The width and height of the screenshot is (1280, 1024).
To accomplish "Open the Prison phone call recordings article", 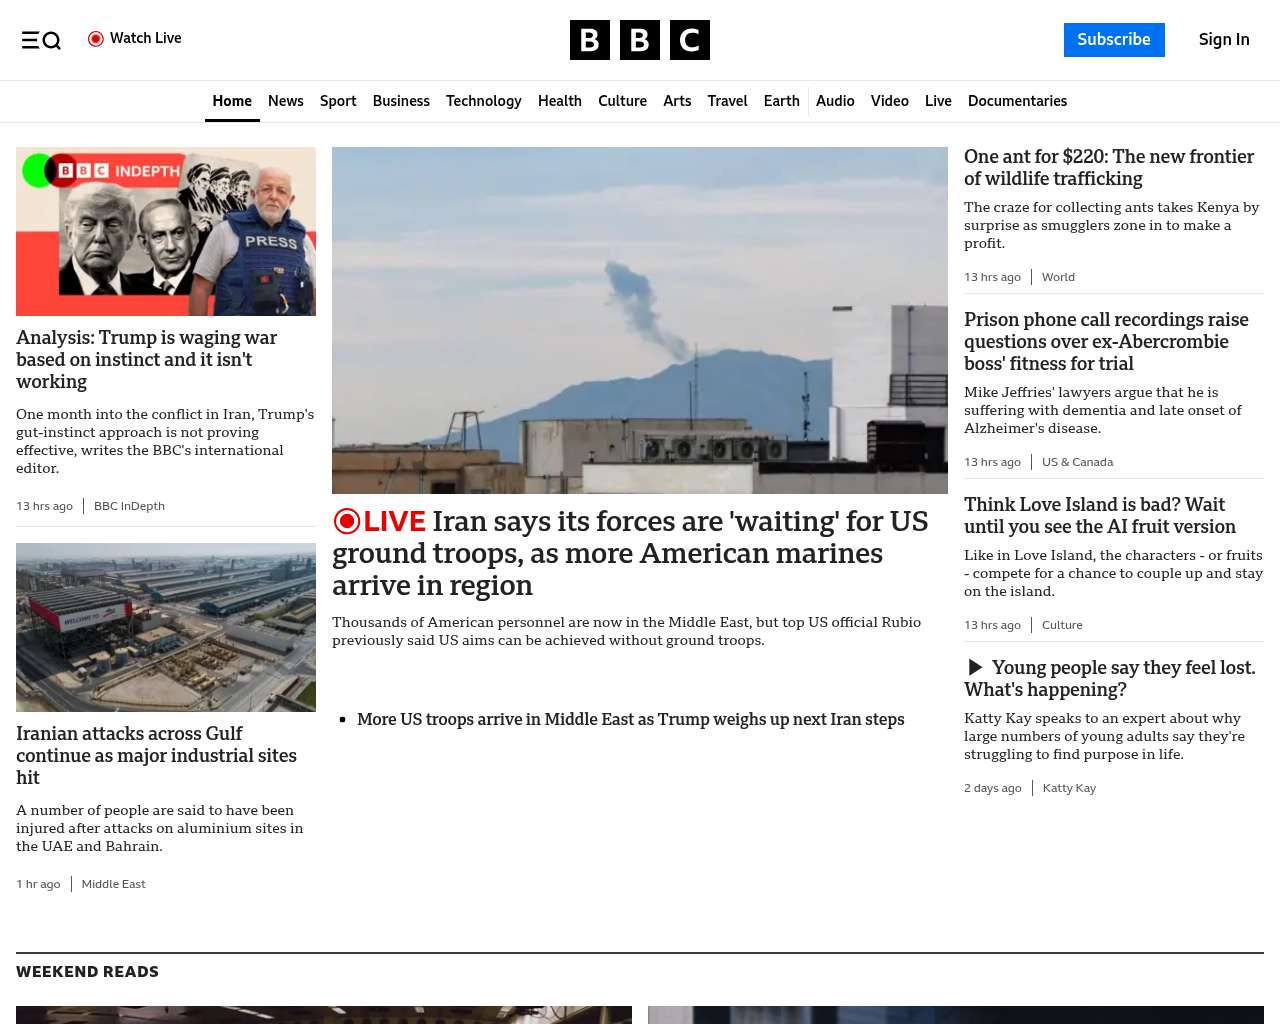I will point(1106,341).
